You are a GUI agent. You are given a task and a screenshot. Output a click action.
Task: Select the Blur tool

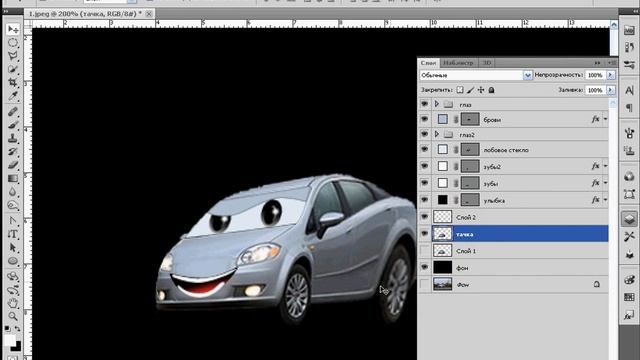[13, 192]
